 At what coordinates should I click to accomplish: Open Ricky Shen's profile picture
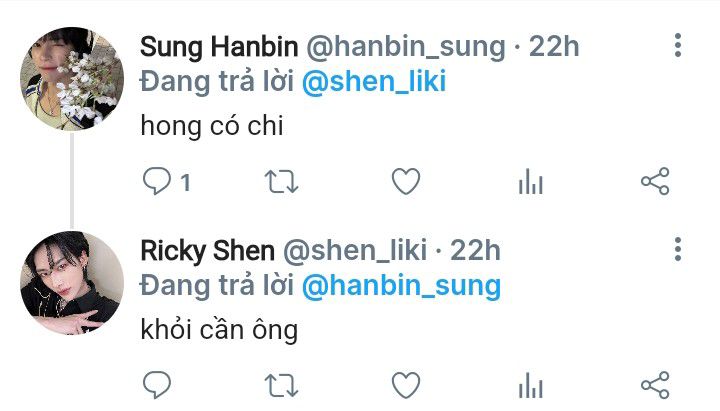(72, 282)
